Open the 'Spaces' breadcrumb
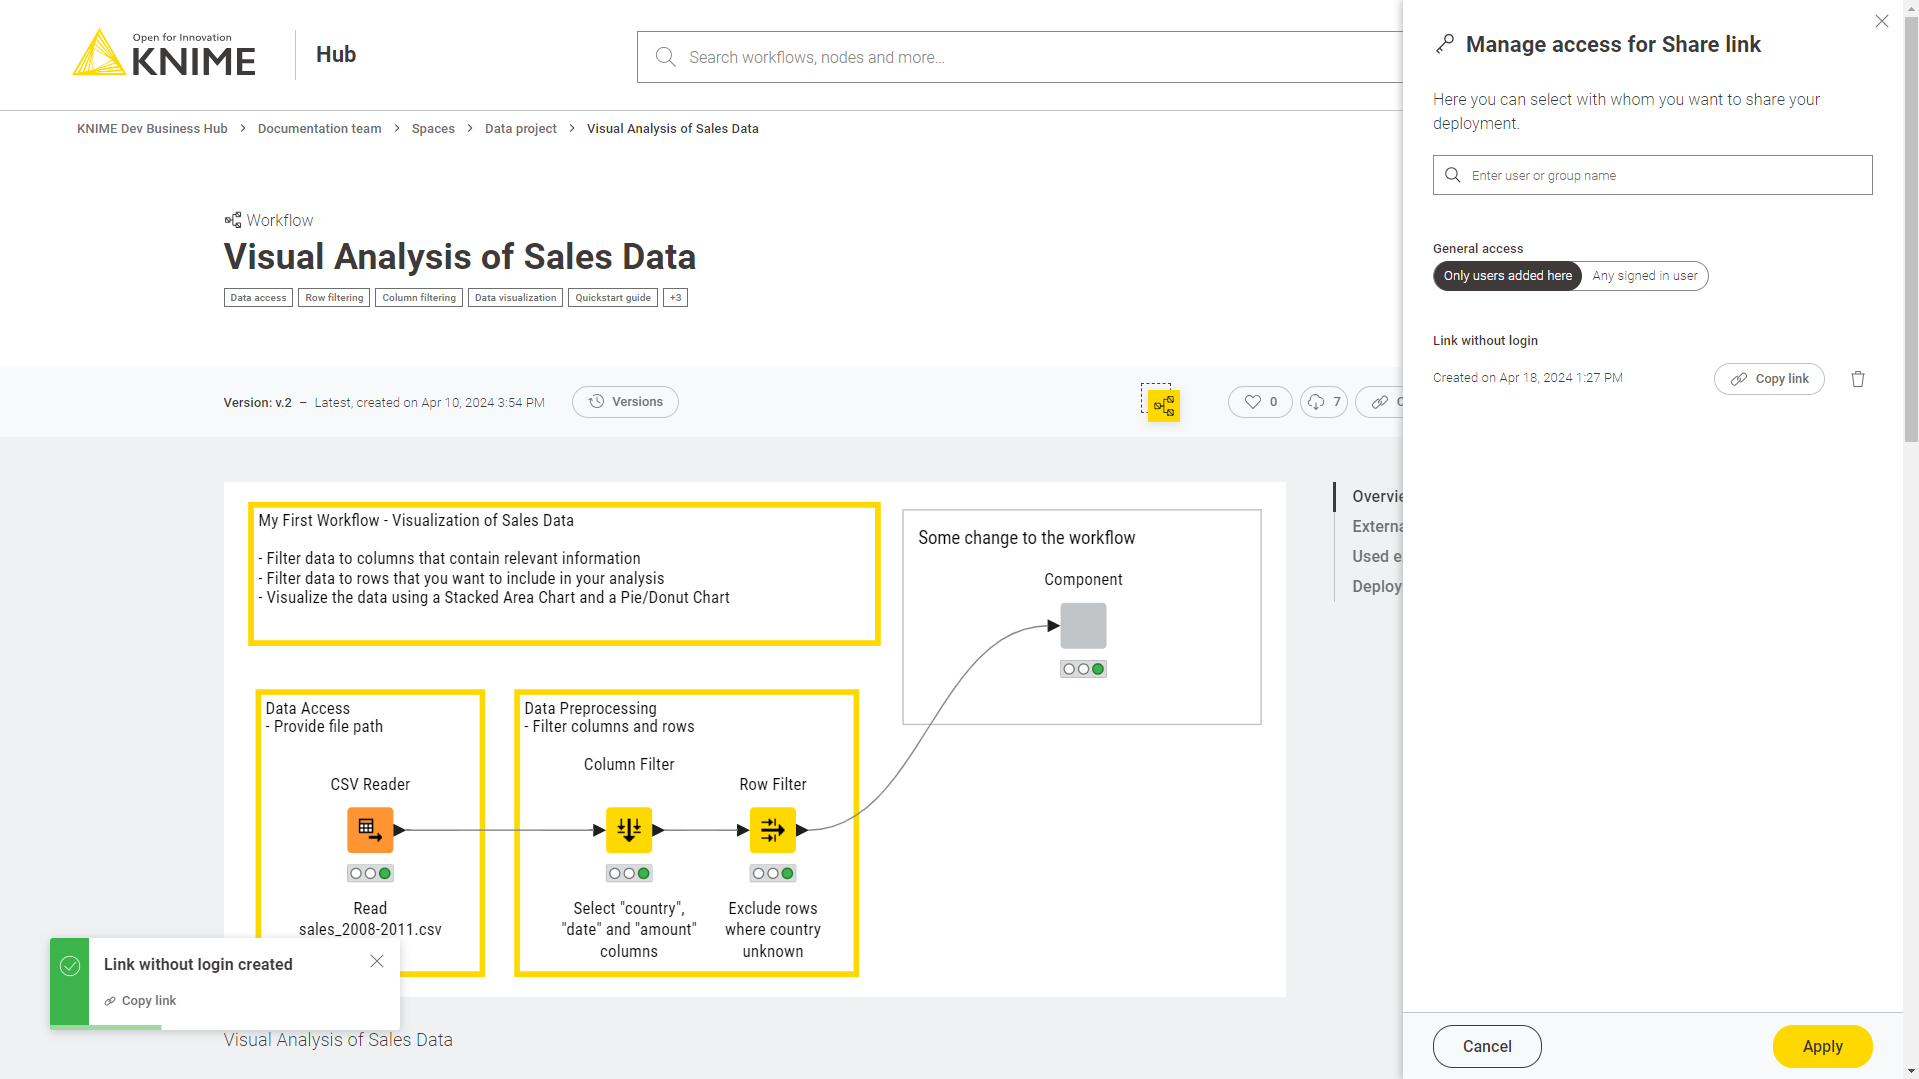The image size is (1919, 1079). 432,129
